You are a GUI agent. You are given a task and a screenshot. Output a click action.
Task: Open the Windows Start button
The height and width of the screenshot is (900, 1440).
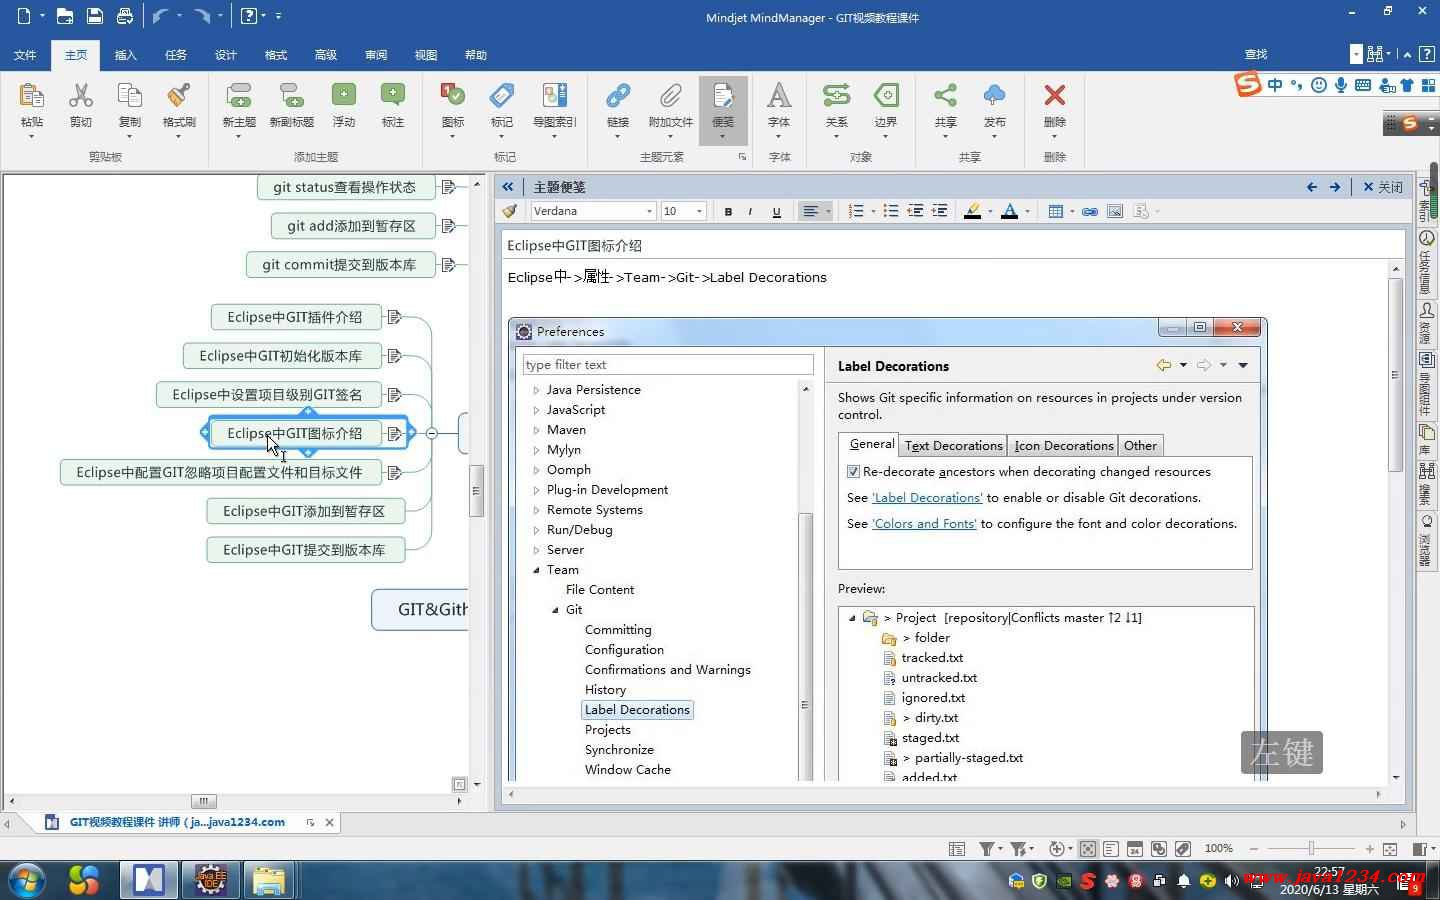27,880
